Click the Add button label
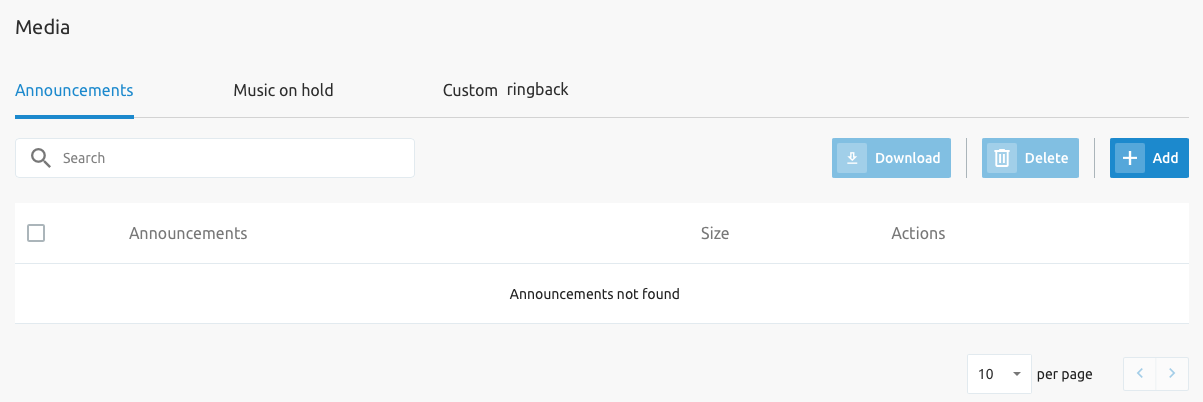 (x=1165, y=158)
